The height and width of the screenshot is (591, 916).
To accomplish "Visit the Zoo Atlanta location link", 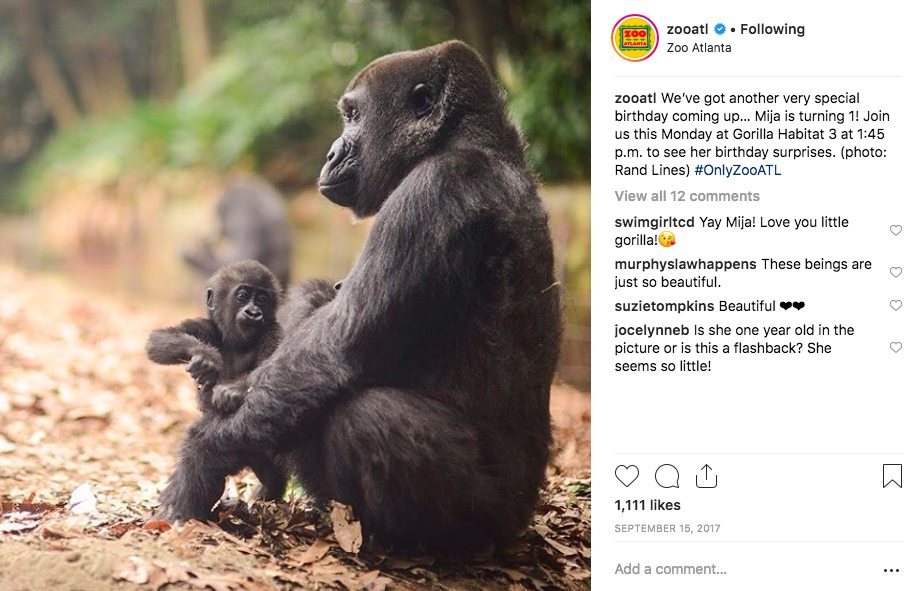I will click(699, 48).
